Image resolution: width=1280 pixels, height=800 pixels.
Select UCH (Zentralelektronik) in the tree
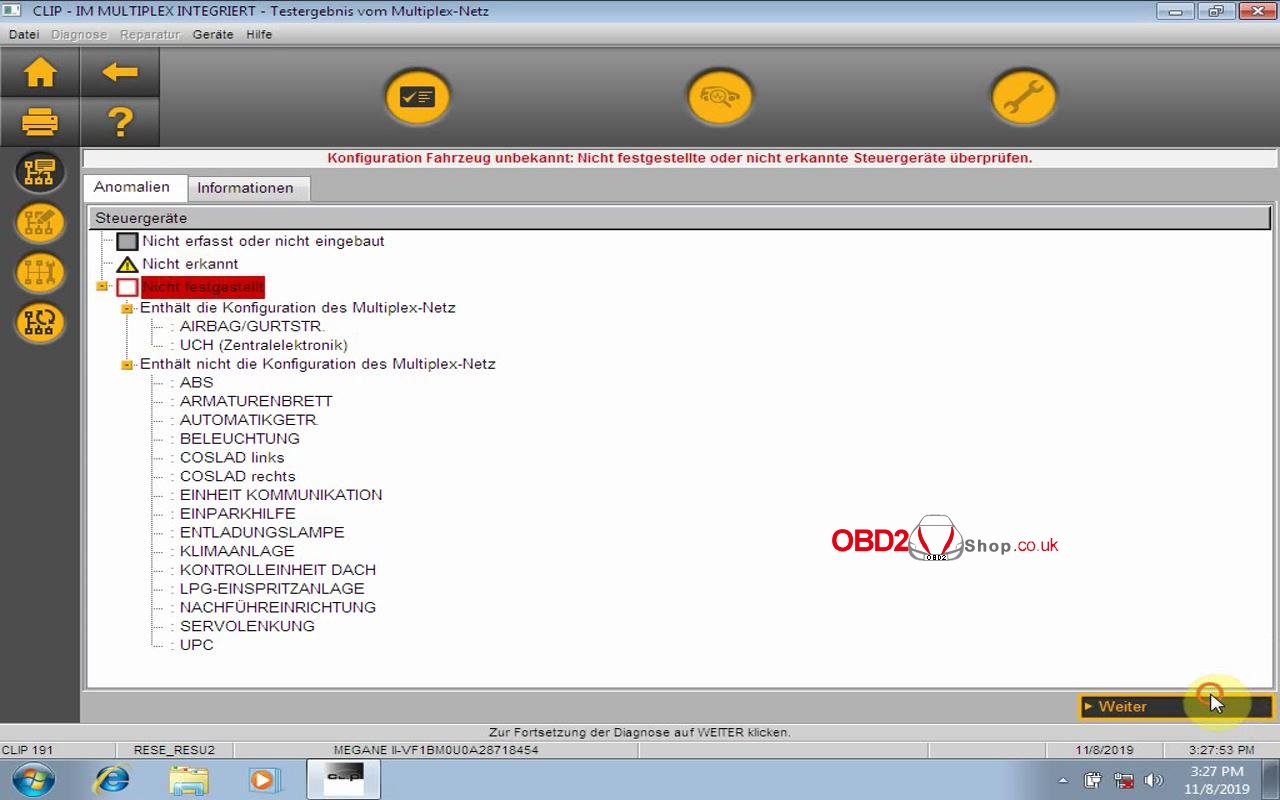click(x=263, y=345)
